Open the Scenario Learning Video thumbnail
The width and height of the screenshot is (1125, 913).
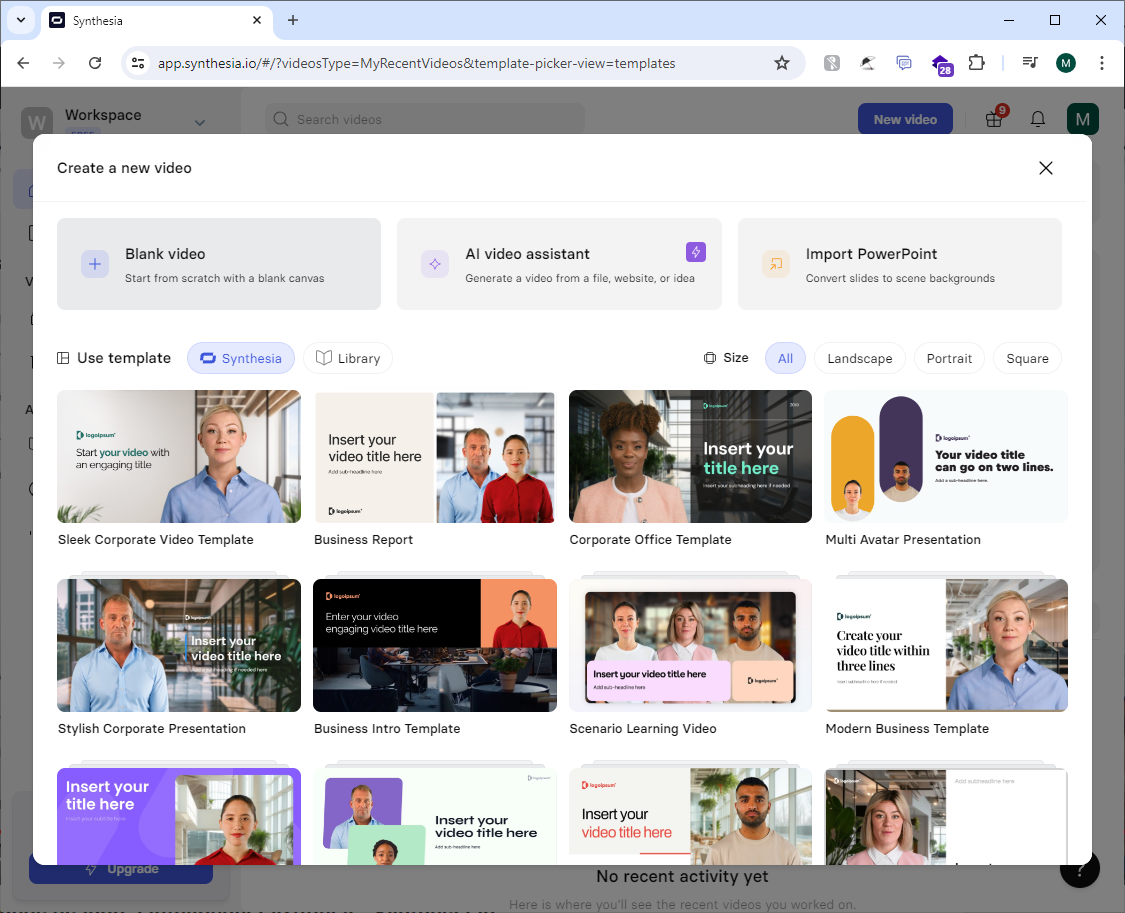click(x=690, y=645)
